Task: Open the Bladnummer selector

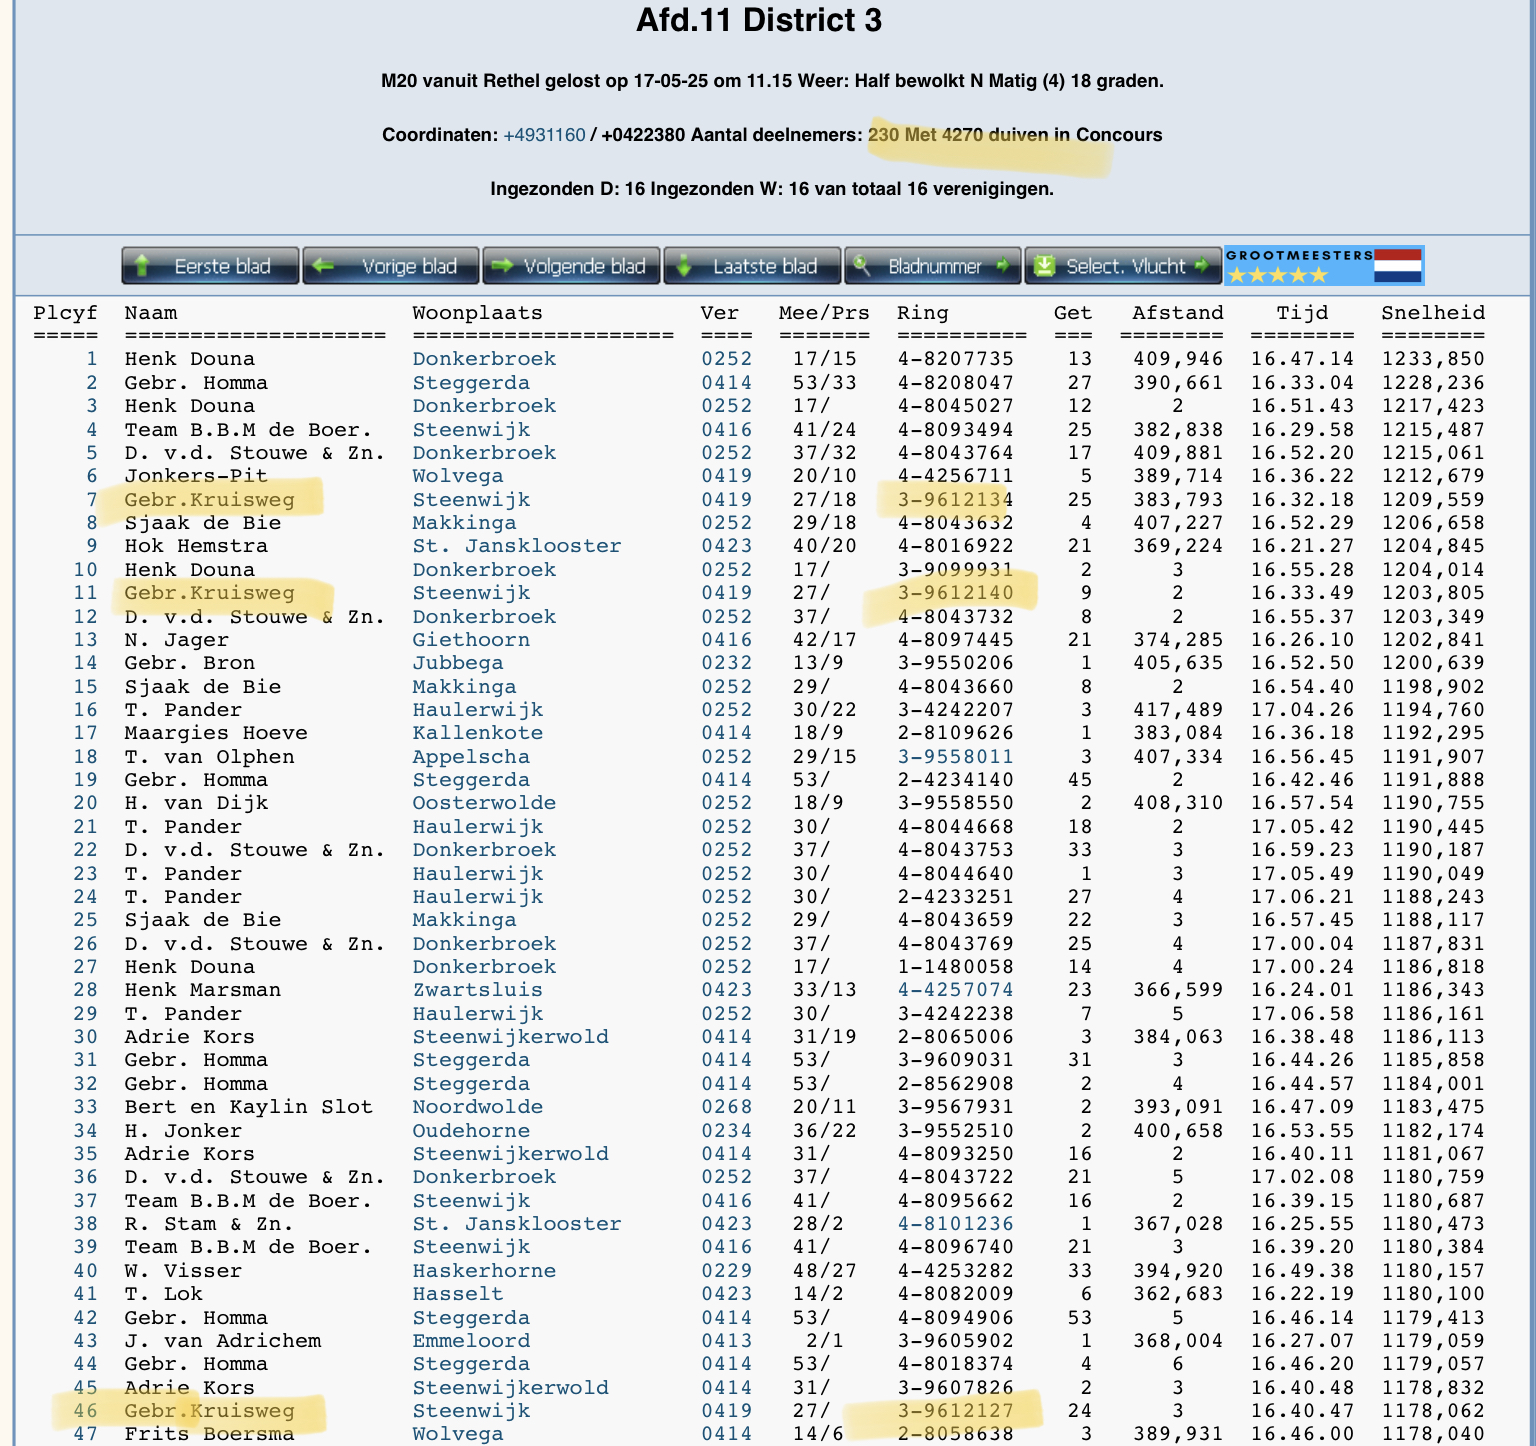Action: pyautogui.click(x=933, y=266)
